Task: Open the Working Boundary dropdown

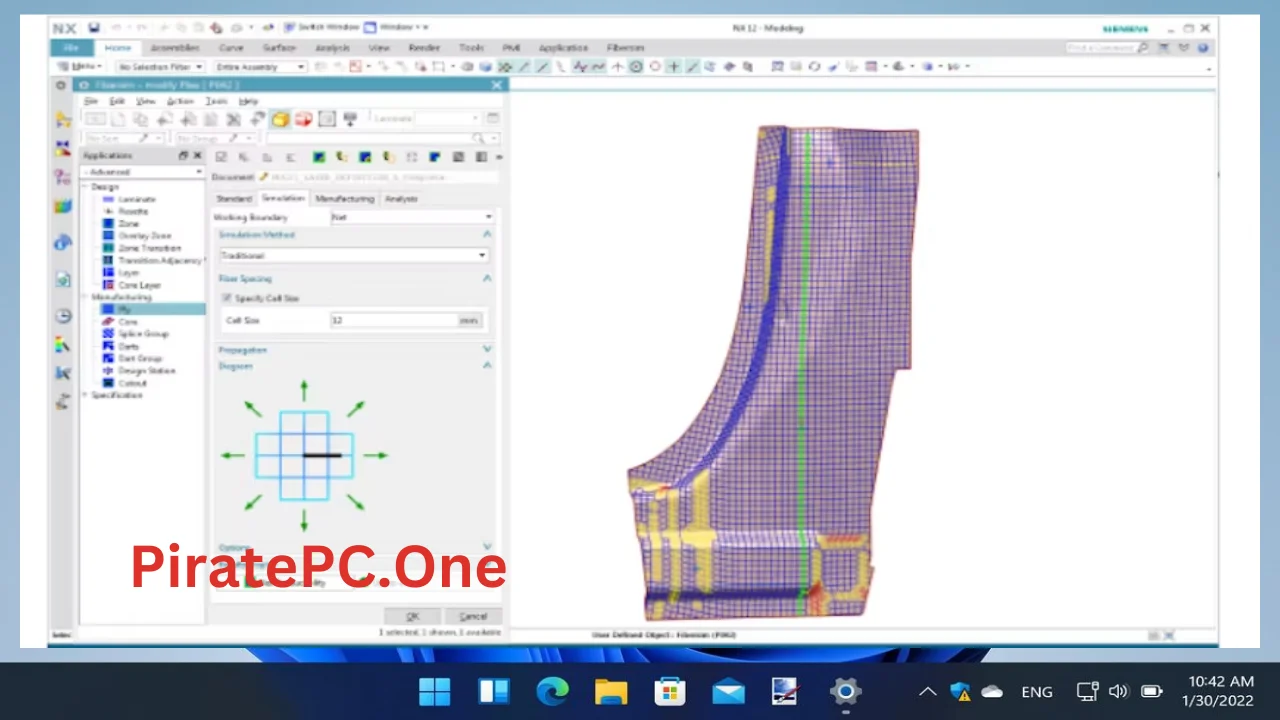Action: (412, 217)
